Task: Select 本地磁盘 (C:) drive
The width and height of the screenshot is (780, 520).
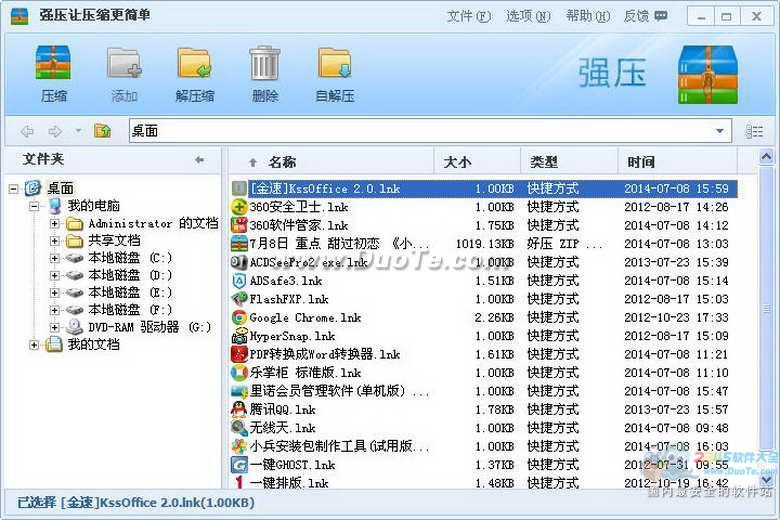Action: 130,258
